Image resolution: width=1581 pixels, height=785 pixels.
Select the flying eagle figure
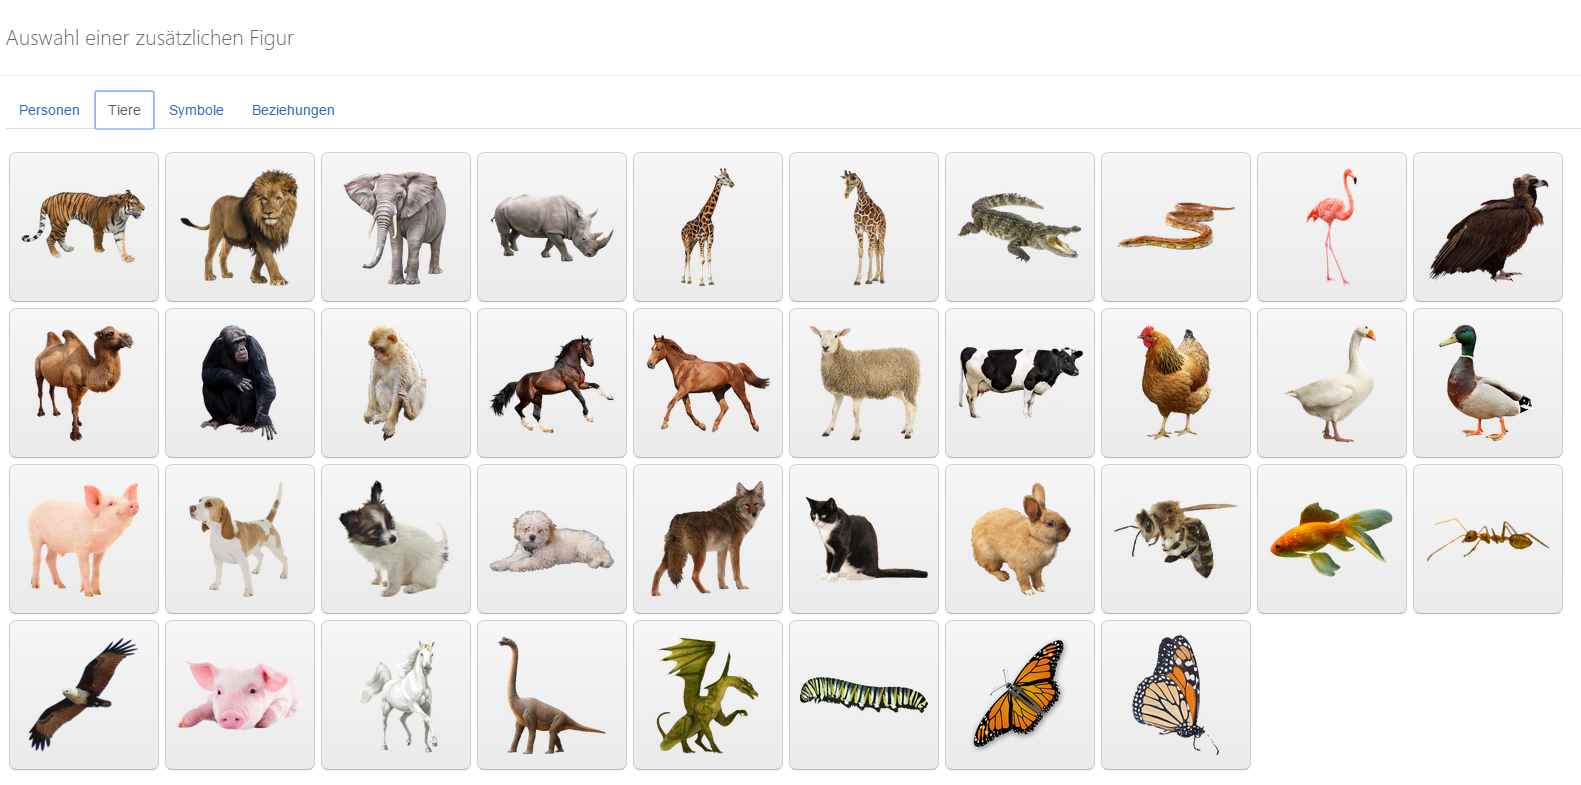tap(84, 695)
